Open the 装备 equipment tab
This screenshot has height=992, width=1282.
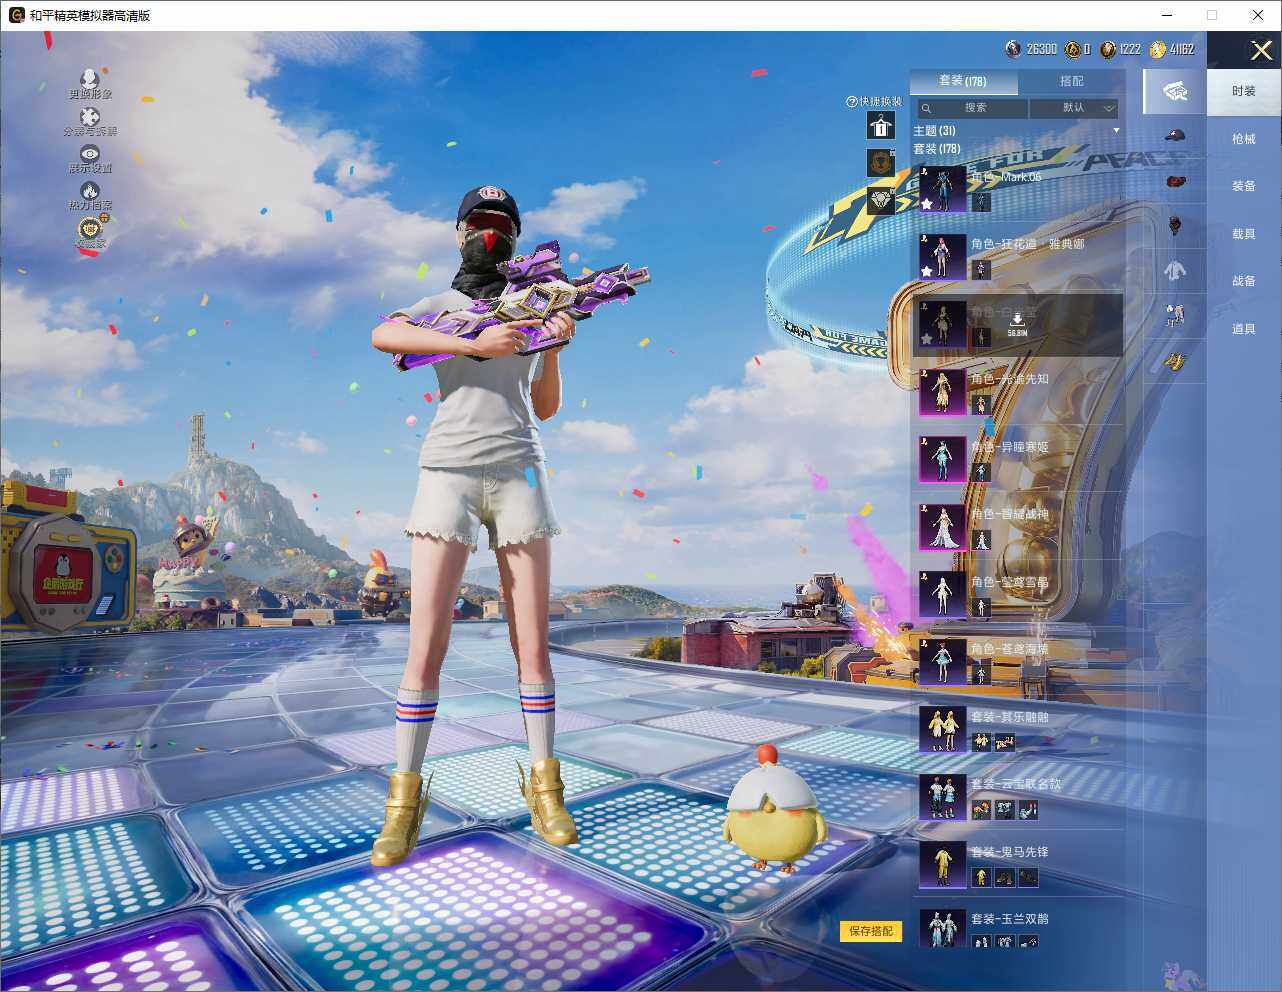[1244, 186]
